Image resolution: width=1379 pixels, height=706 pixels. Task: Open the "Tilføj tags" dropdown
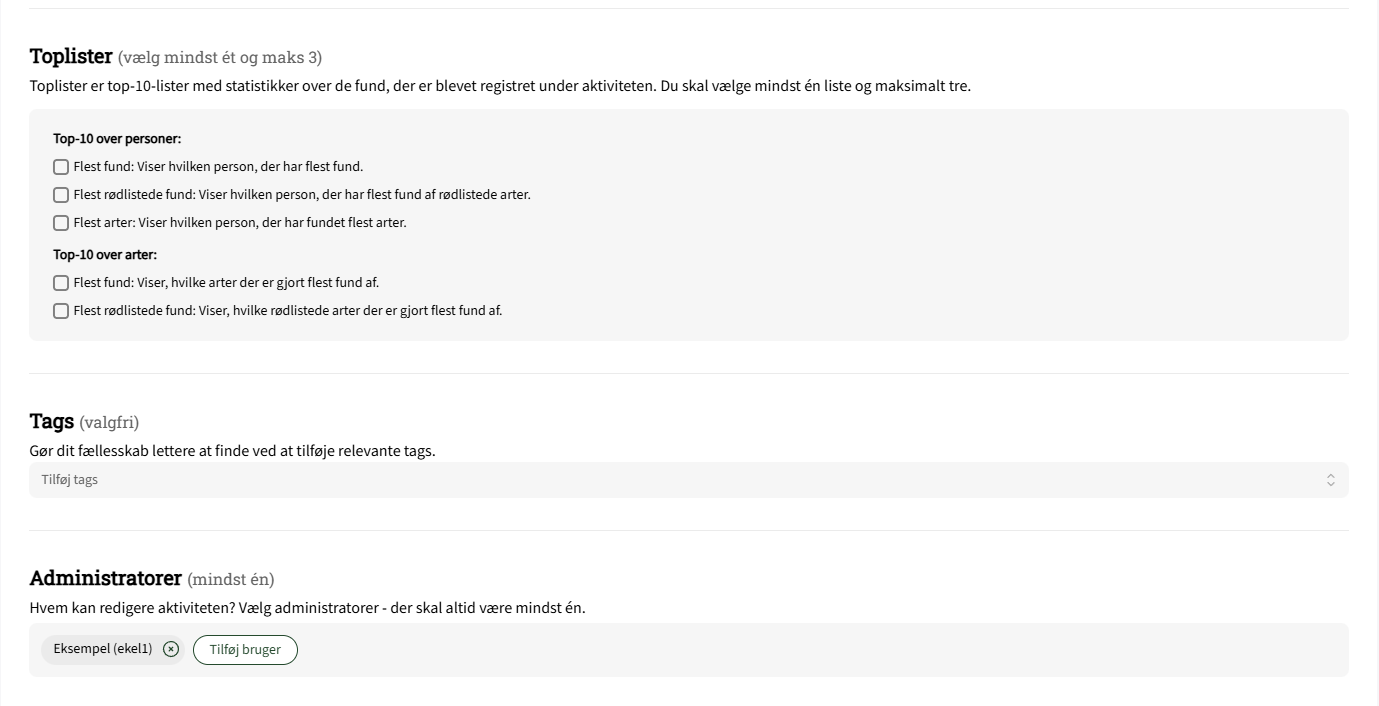tap(690, 479)
